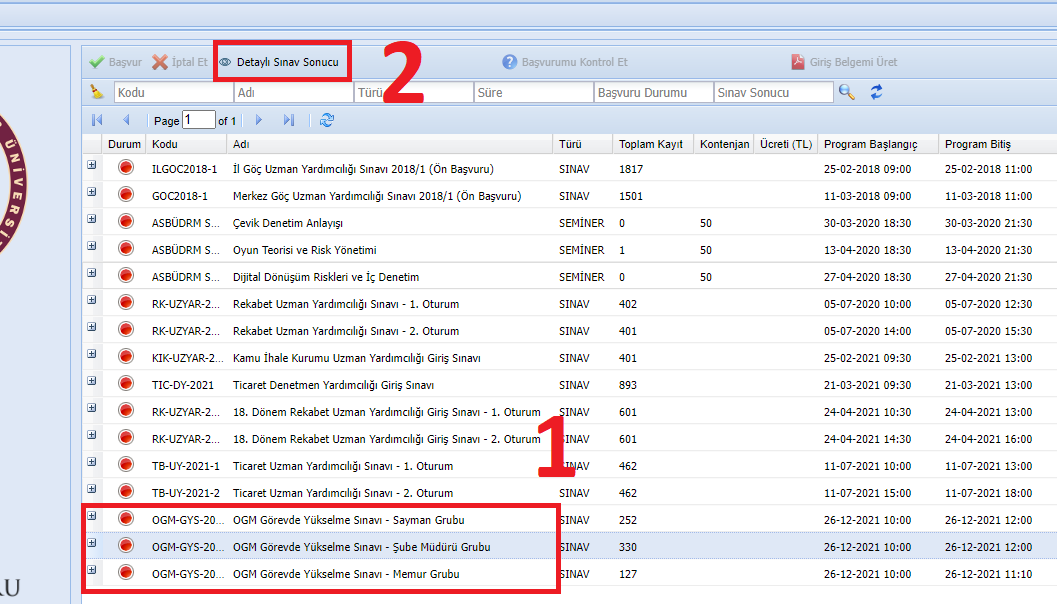Click red status icon for Çevik Denetim Anlayışı
Screen dimensions: 1057x604
(x=125, y=221)
